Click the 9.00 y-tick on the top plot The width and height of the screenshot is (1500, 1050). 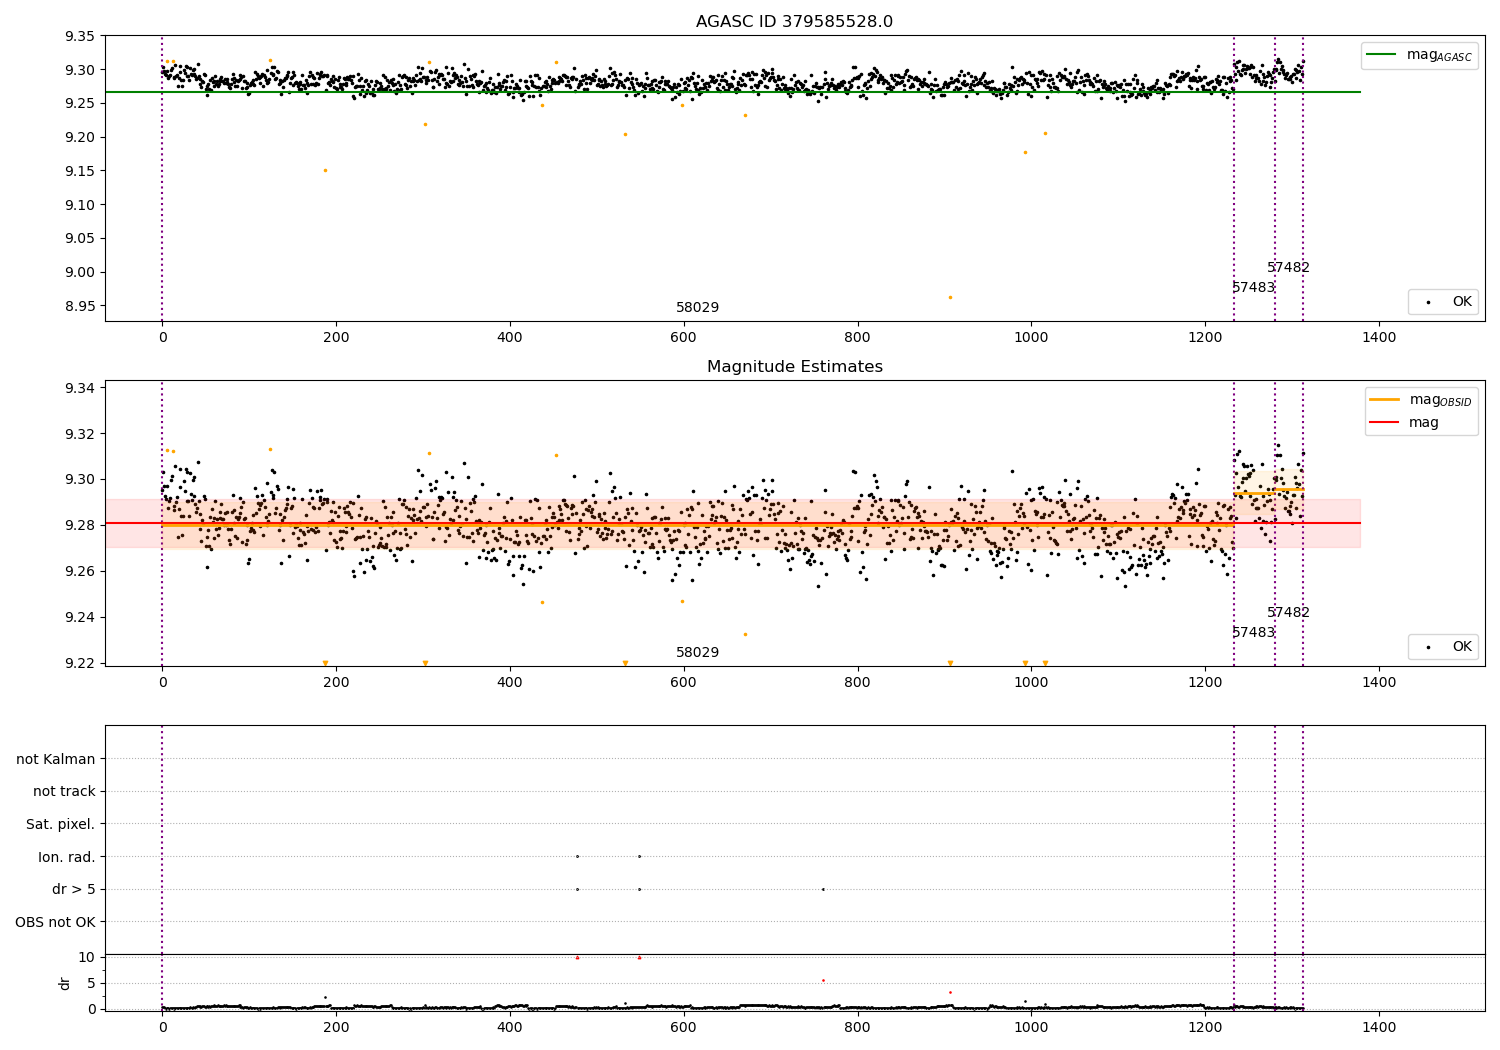[79, 272]
